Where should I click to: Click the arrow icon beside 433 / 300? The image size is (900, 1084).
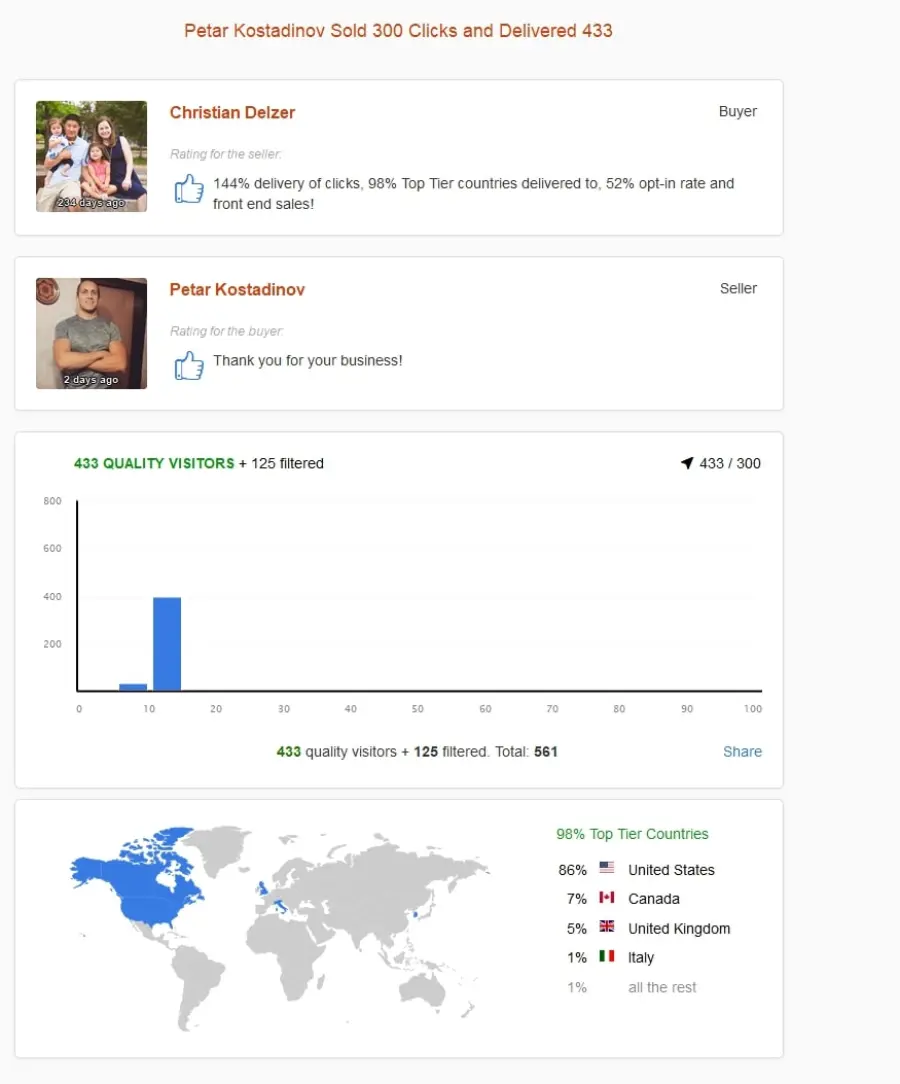tap(686, 463)
